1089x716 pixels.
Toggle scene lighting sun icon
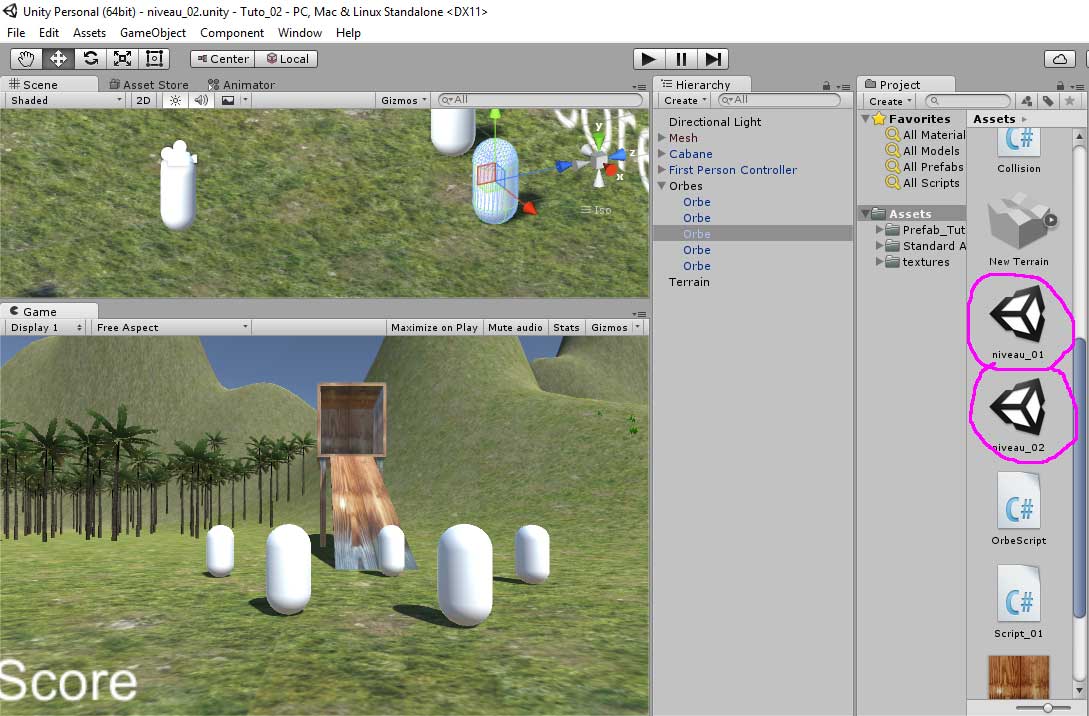pos(175,100)
